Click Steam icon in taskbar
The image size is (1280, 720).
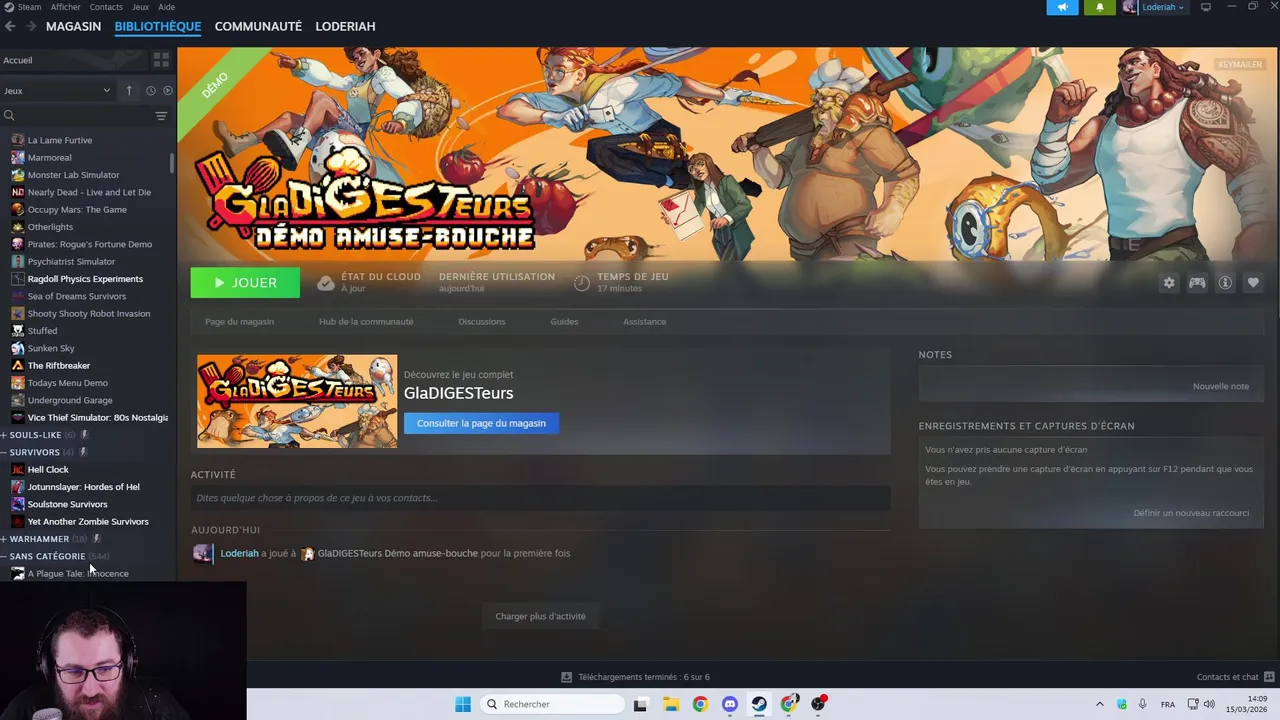point(759,704)
